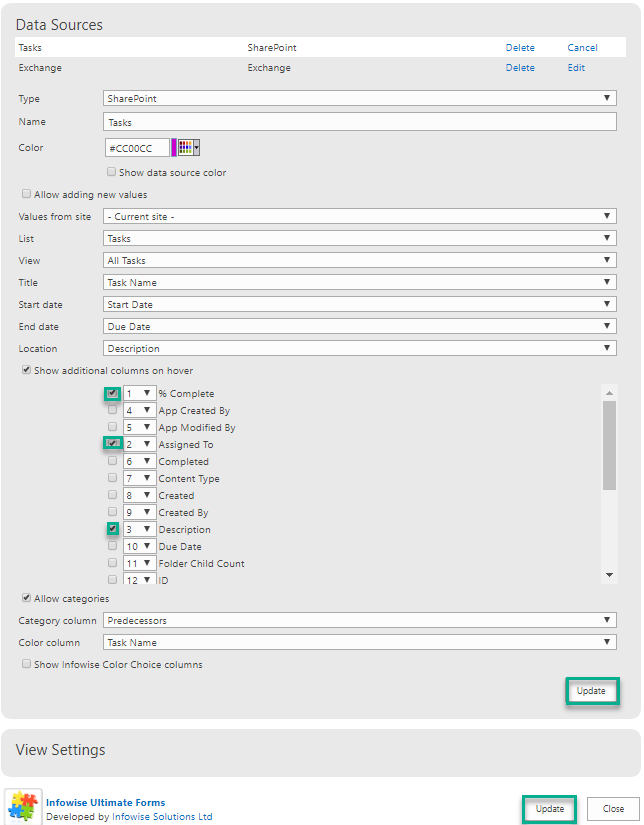Select the Exchange data source row
Screen dimensions: 644x825
pos(320,68)
